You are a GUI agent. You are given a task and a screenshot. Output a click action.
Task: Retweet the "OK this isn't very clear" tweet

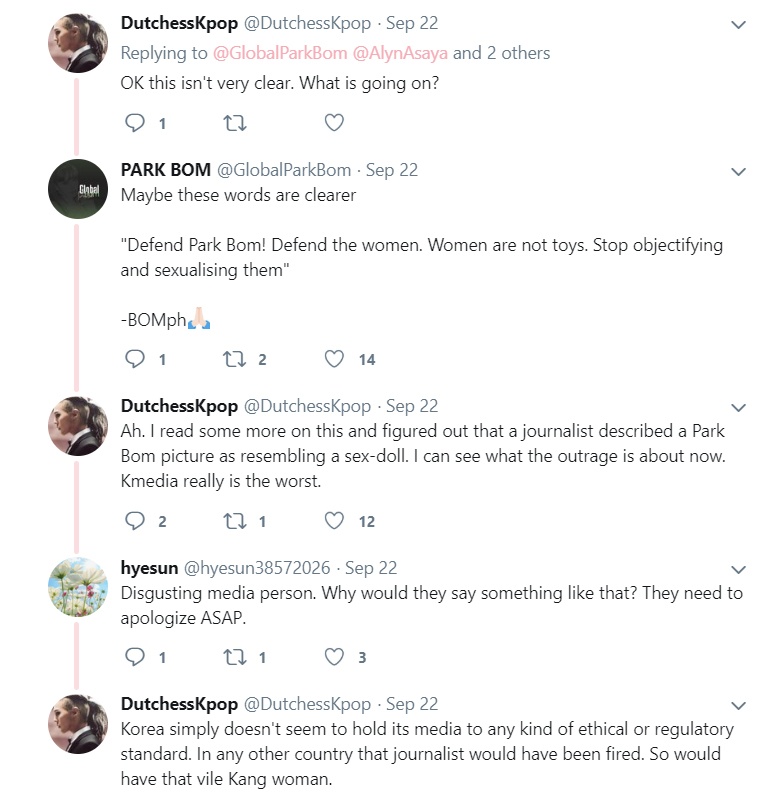coord(235,123)
